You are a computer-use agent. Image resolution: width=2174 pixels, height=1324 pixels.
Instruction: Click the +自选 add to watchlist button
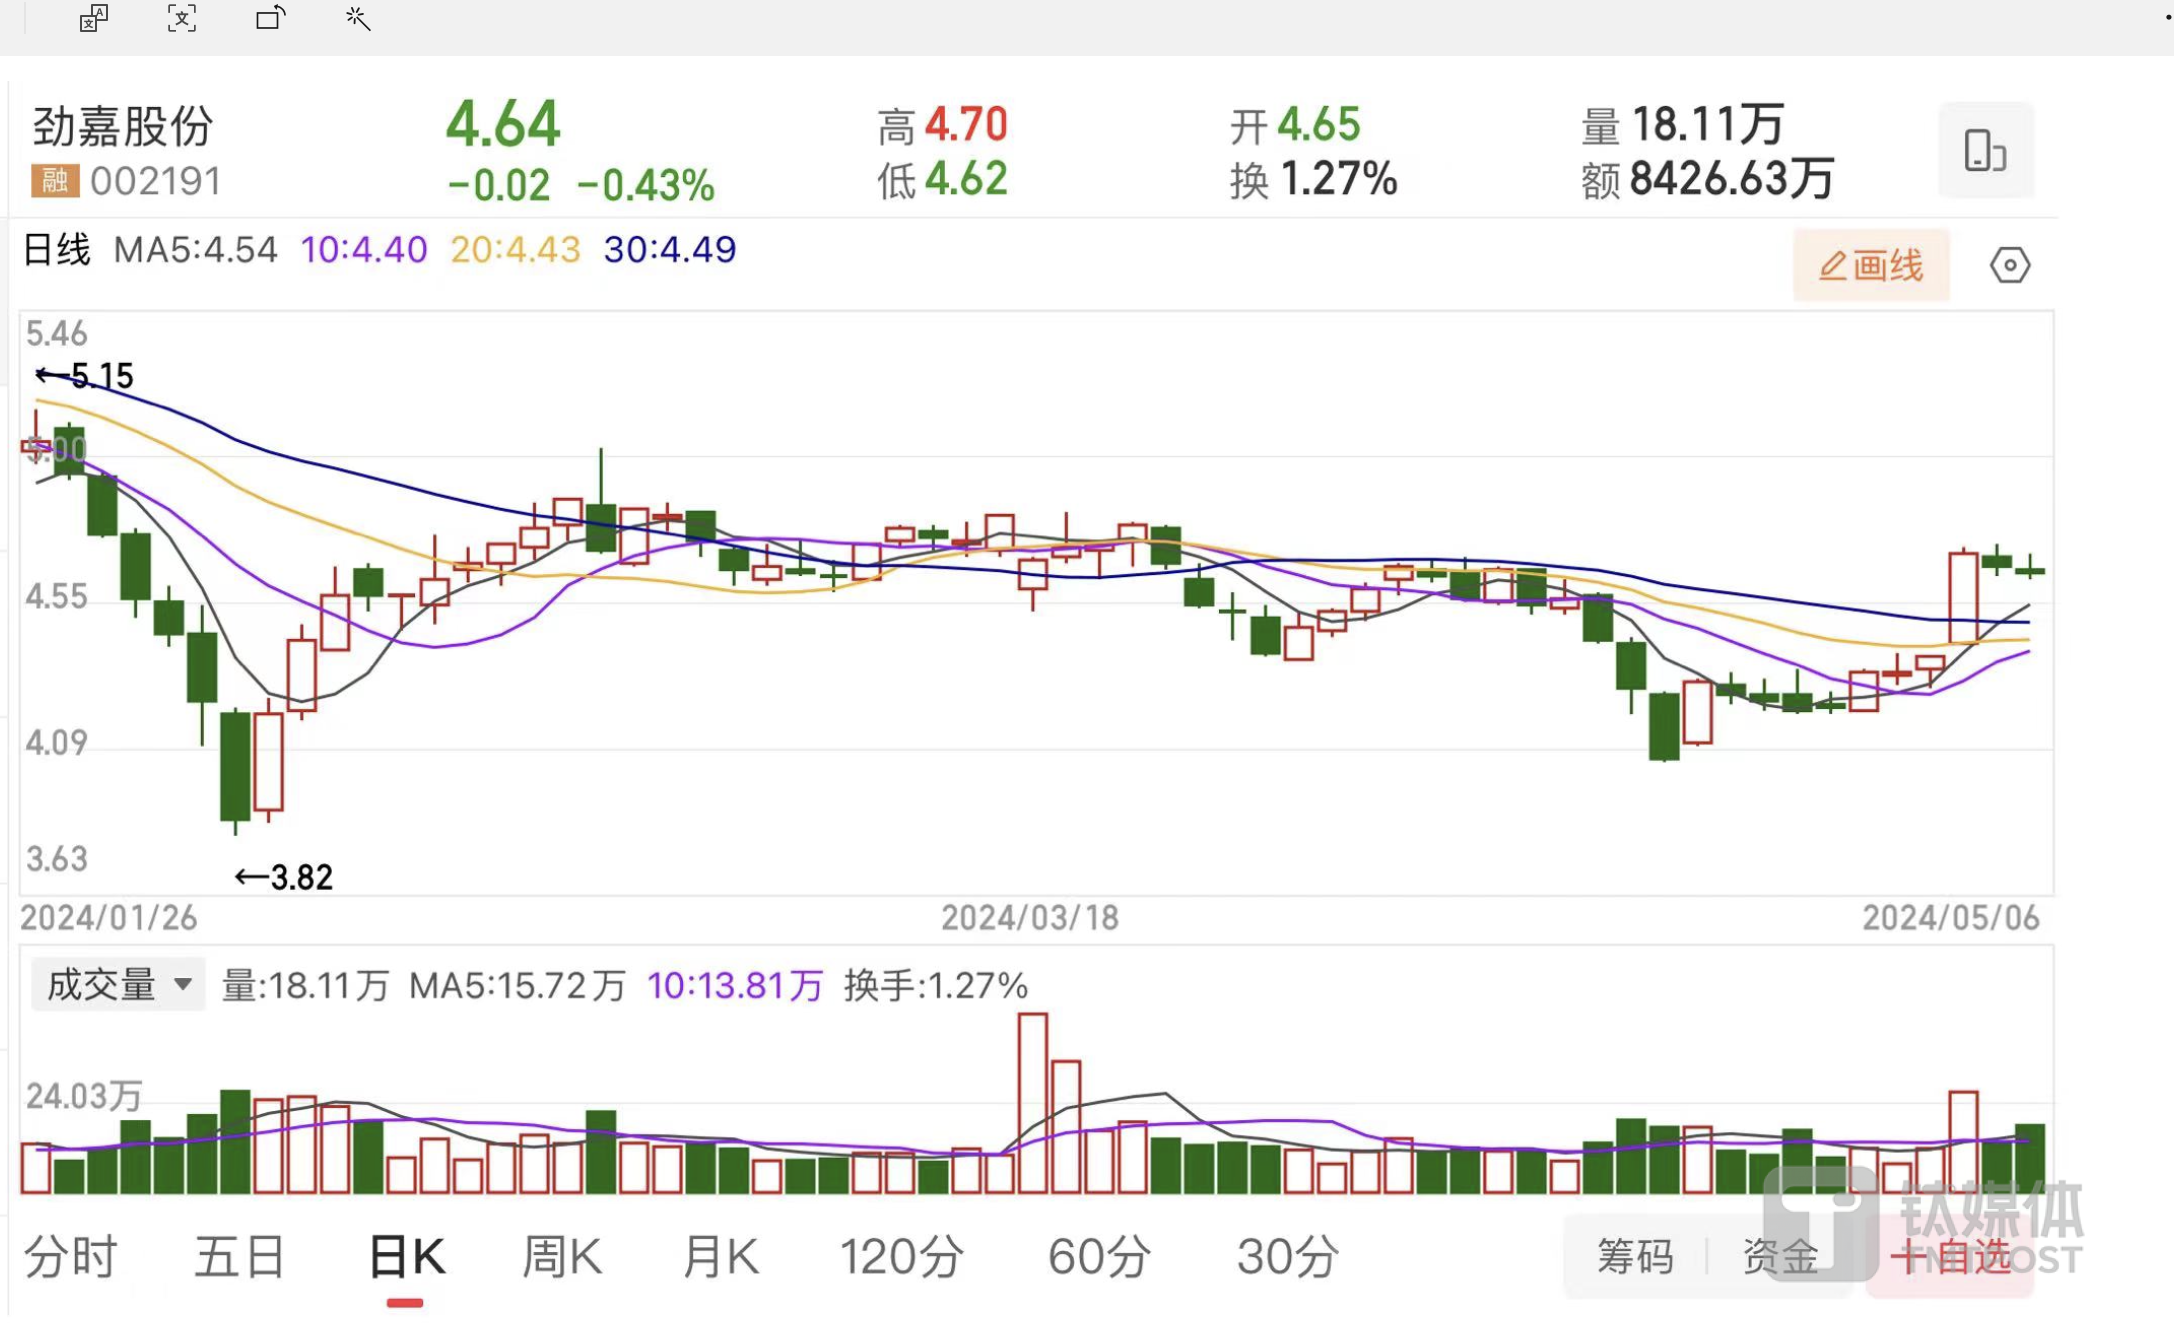(x=1950, y=1256)
